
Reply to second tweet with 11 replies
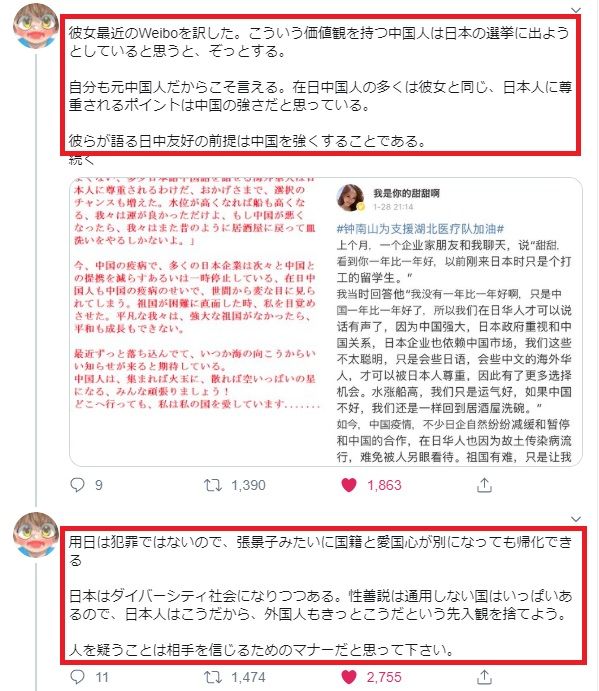click(x=78, y=676)
